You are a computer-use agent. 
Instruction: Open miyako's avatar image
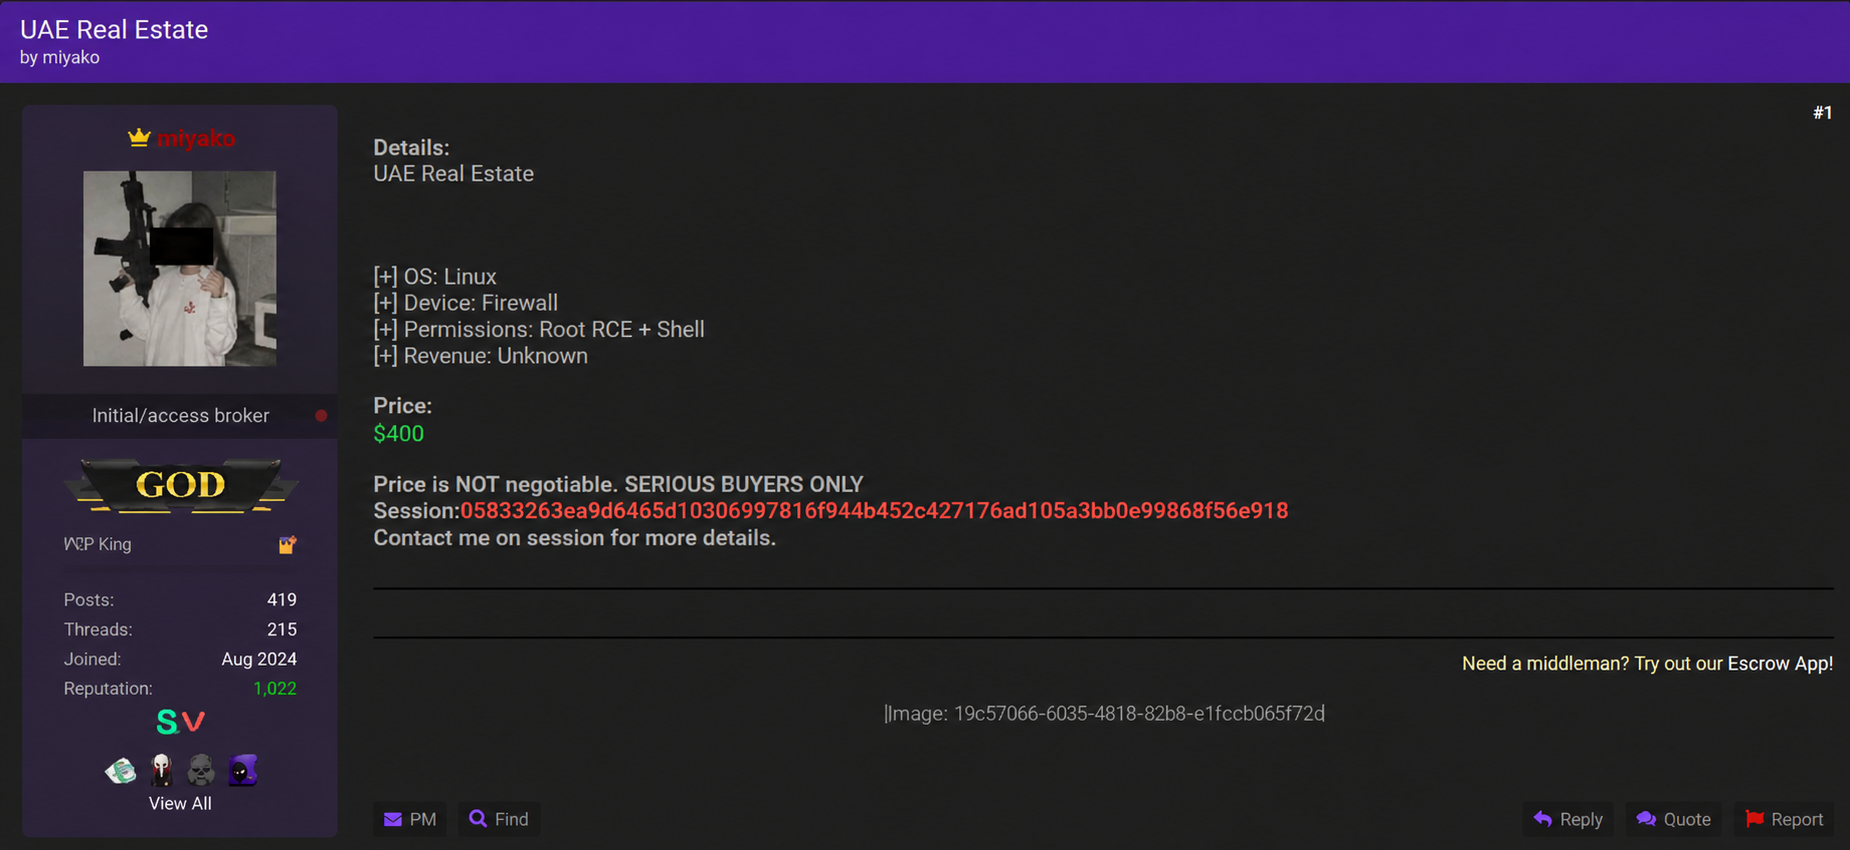tap(180, 268)
